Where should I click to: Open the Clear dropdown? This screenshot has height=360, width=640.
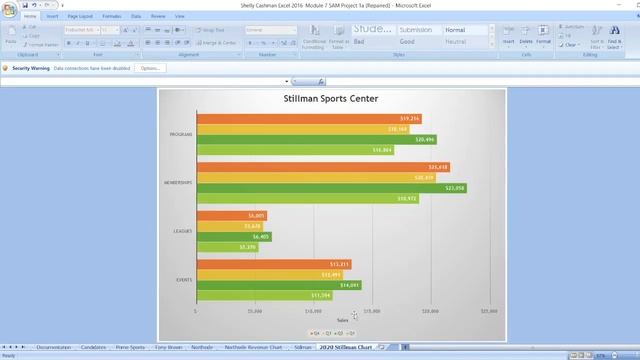(570, 45)
